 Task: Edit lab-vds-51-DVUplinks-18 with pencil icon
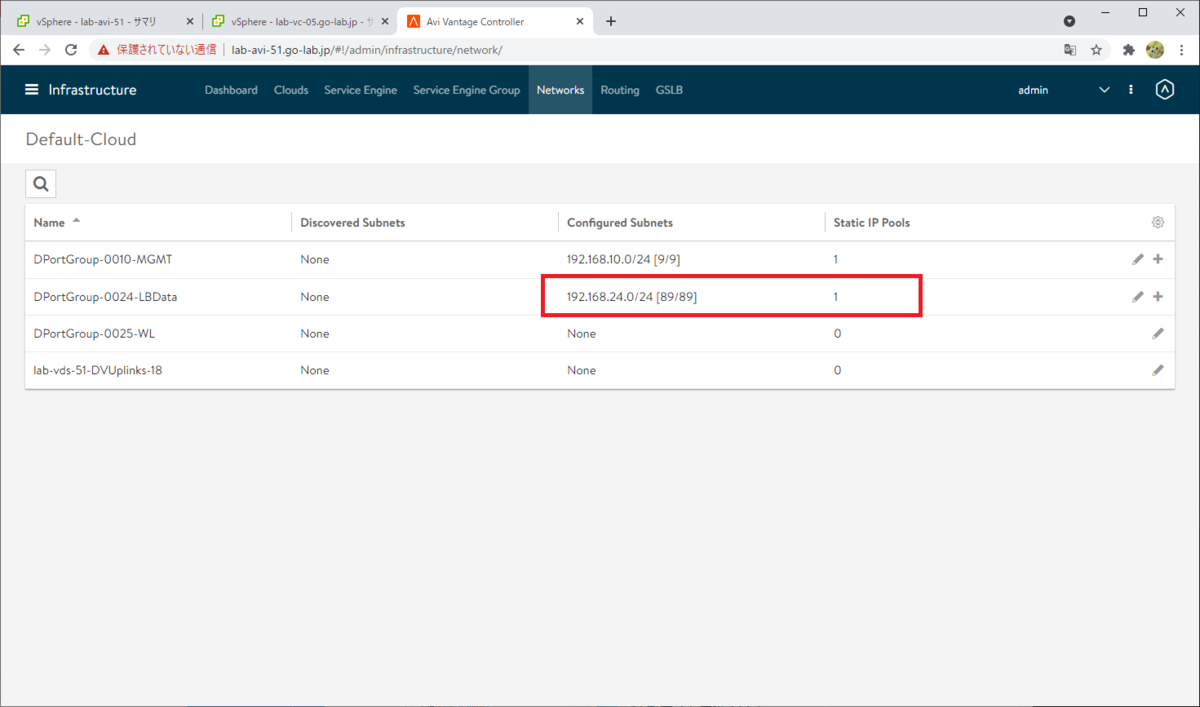coord(1158,370)
